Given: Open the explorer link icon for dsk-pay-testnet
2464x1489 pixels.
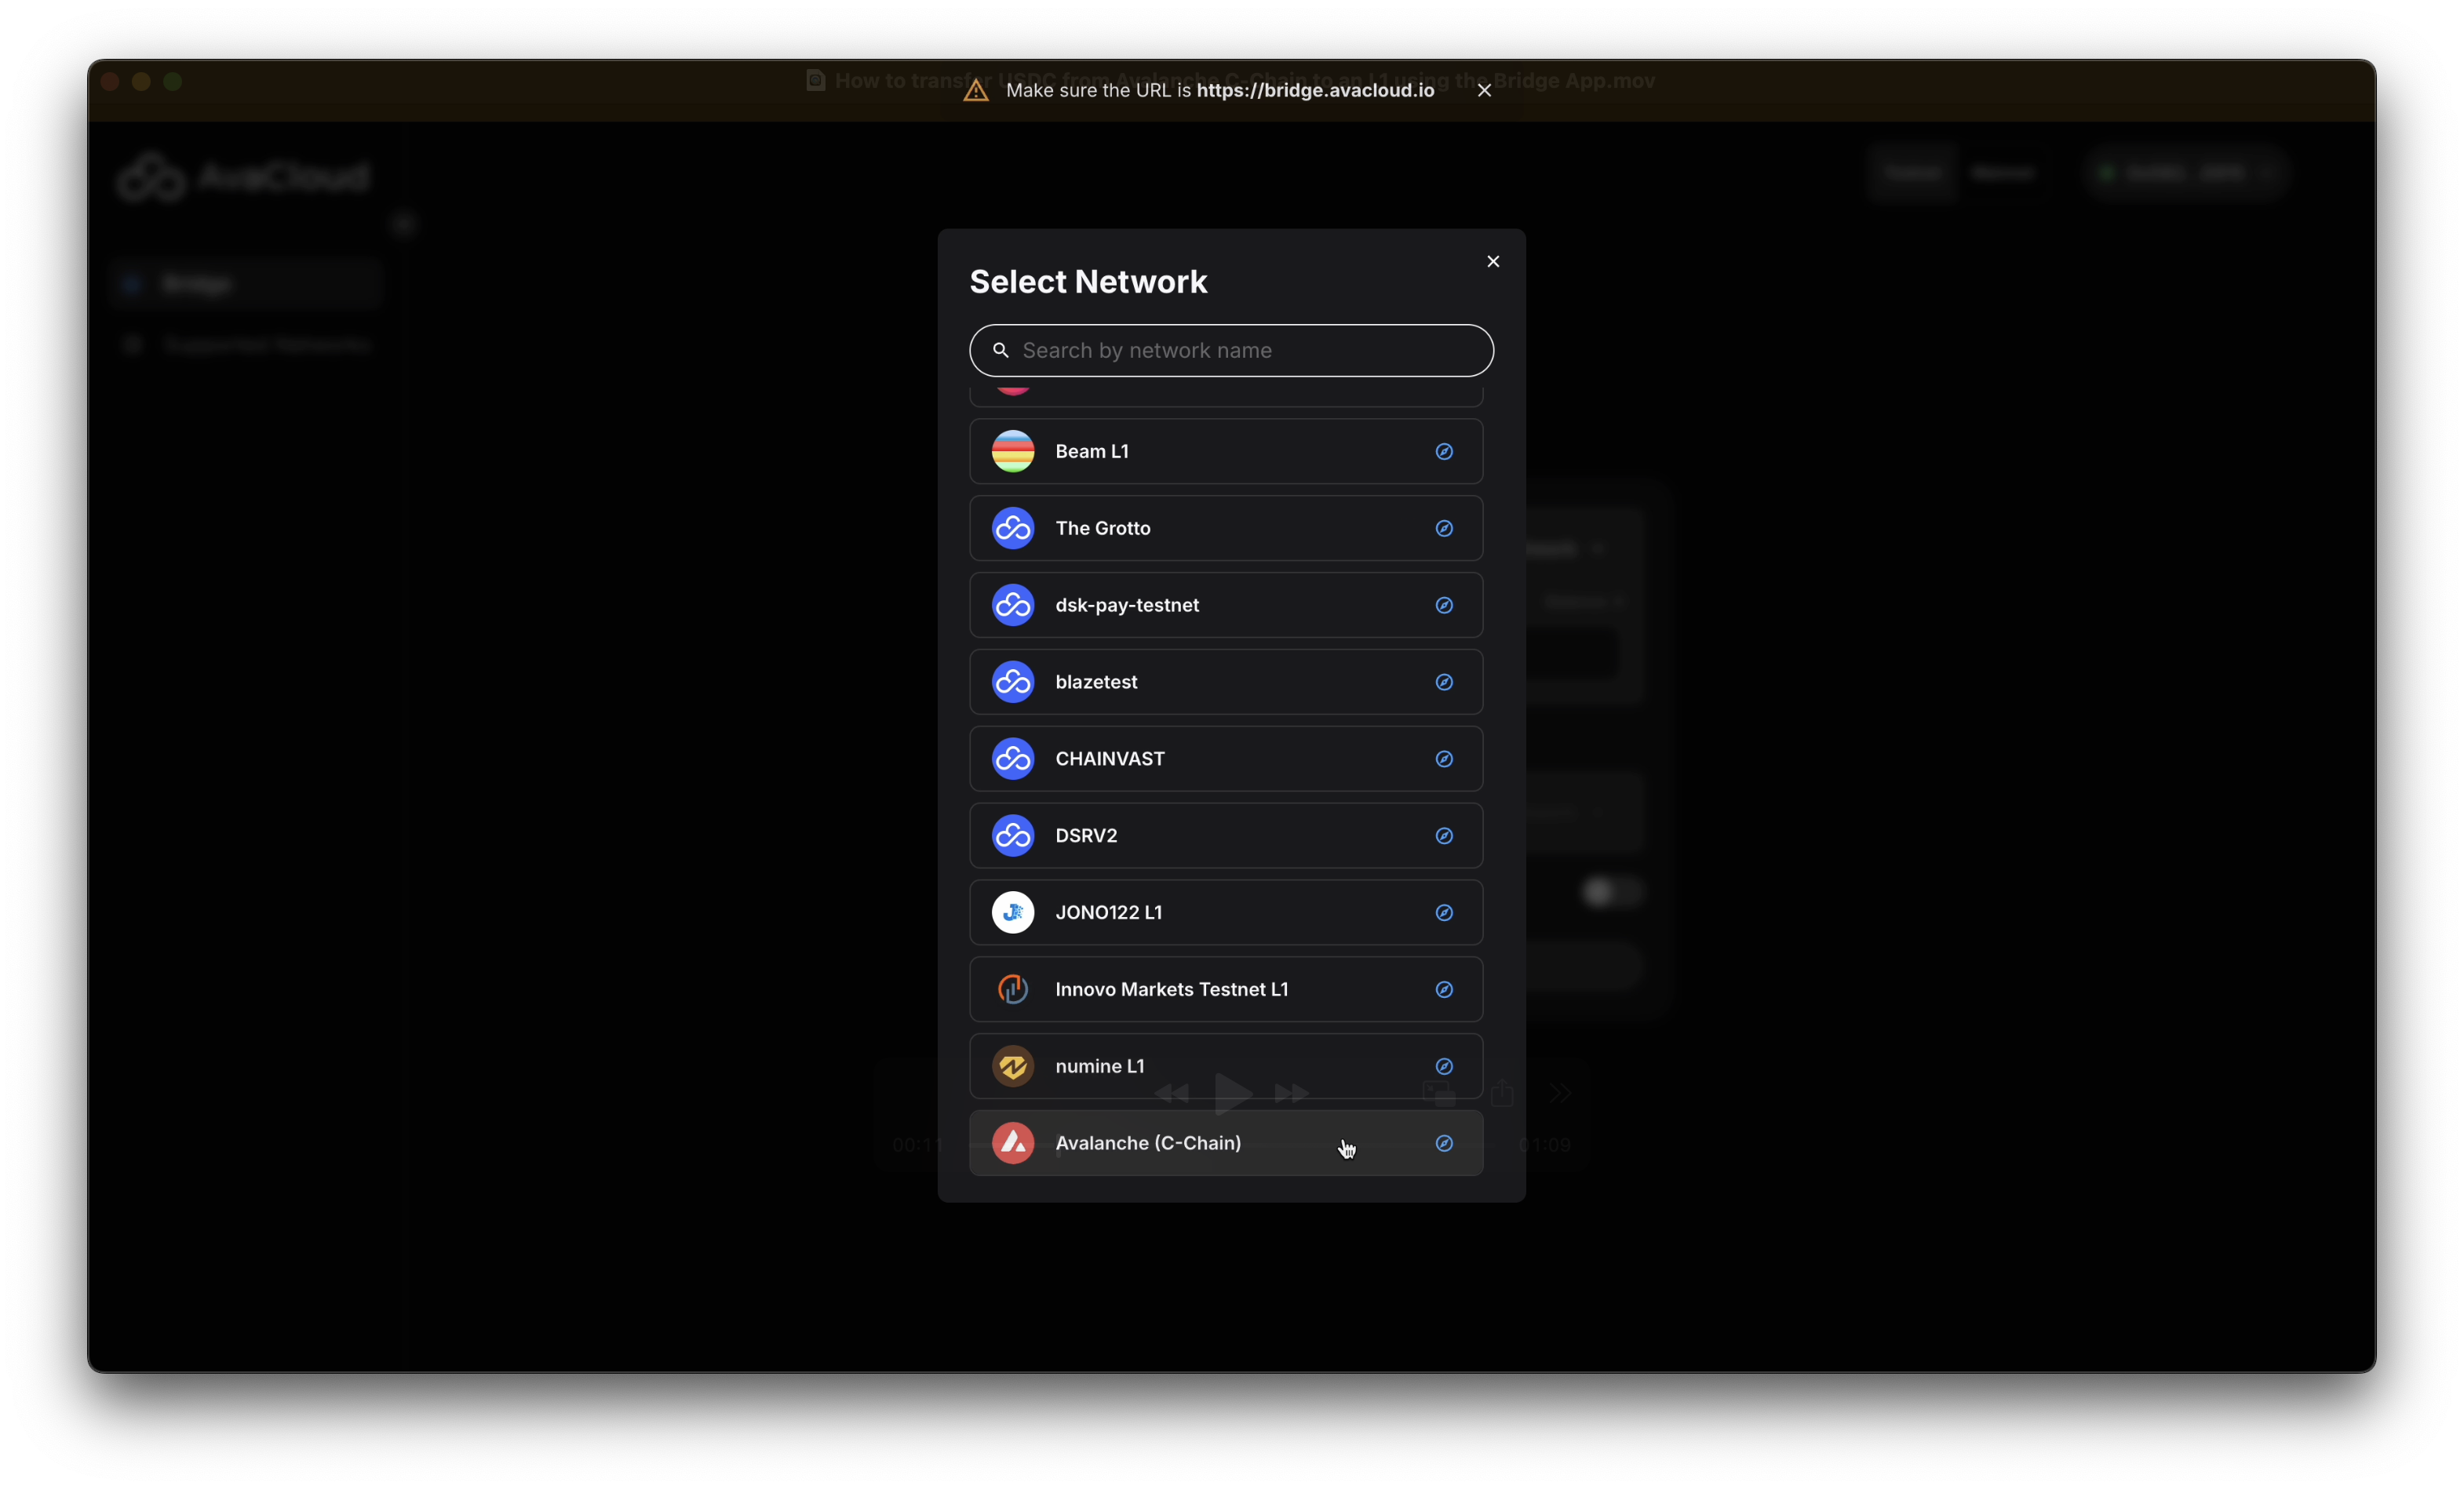Looking at the screenshot, I should [1443, 605].
